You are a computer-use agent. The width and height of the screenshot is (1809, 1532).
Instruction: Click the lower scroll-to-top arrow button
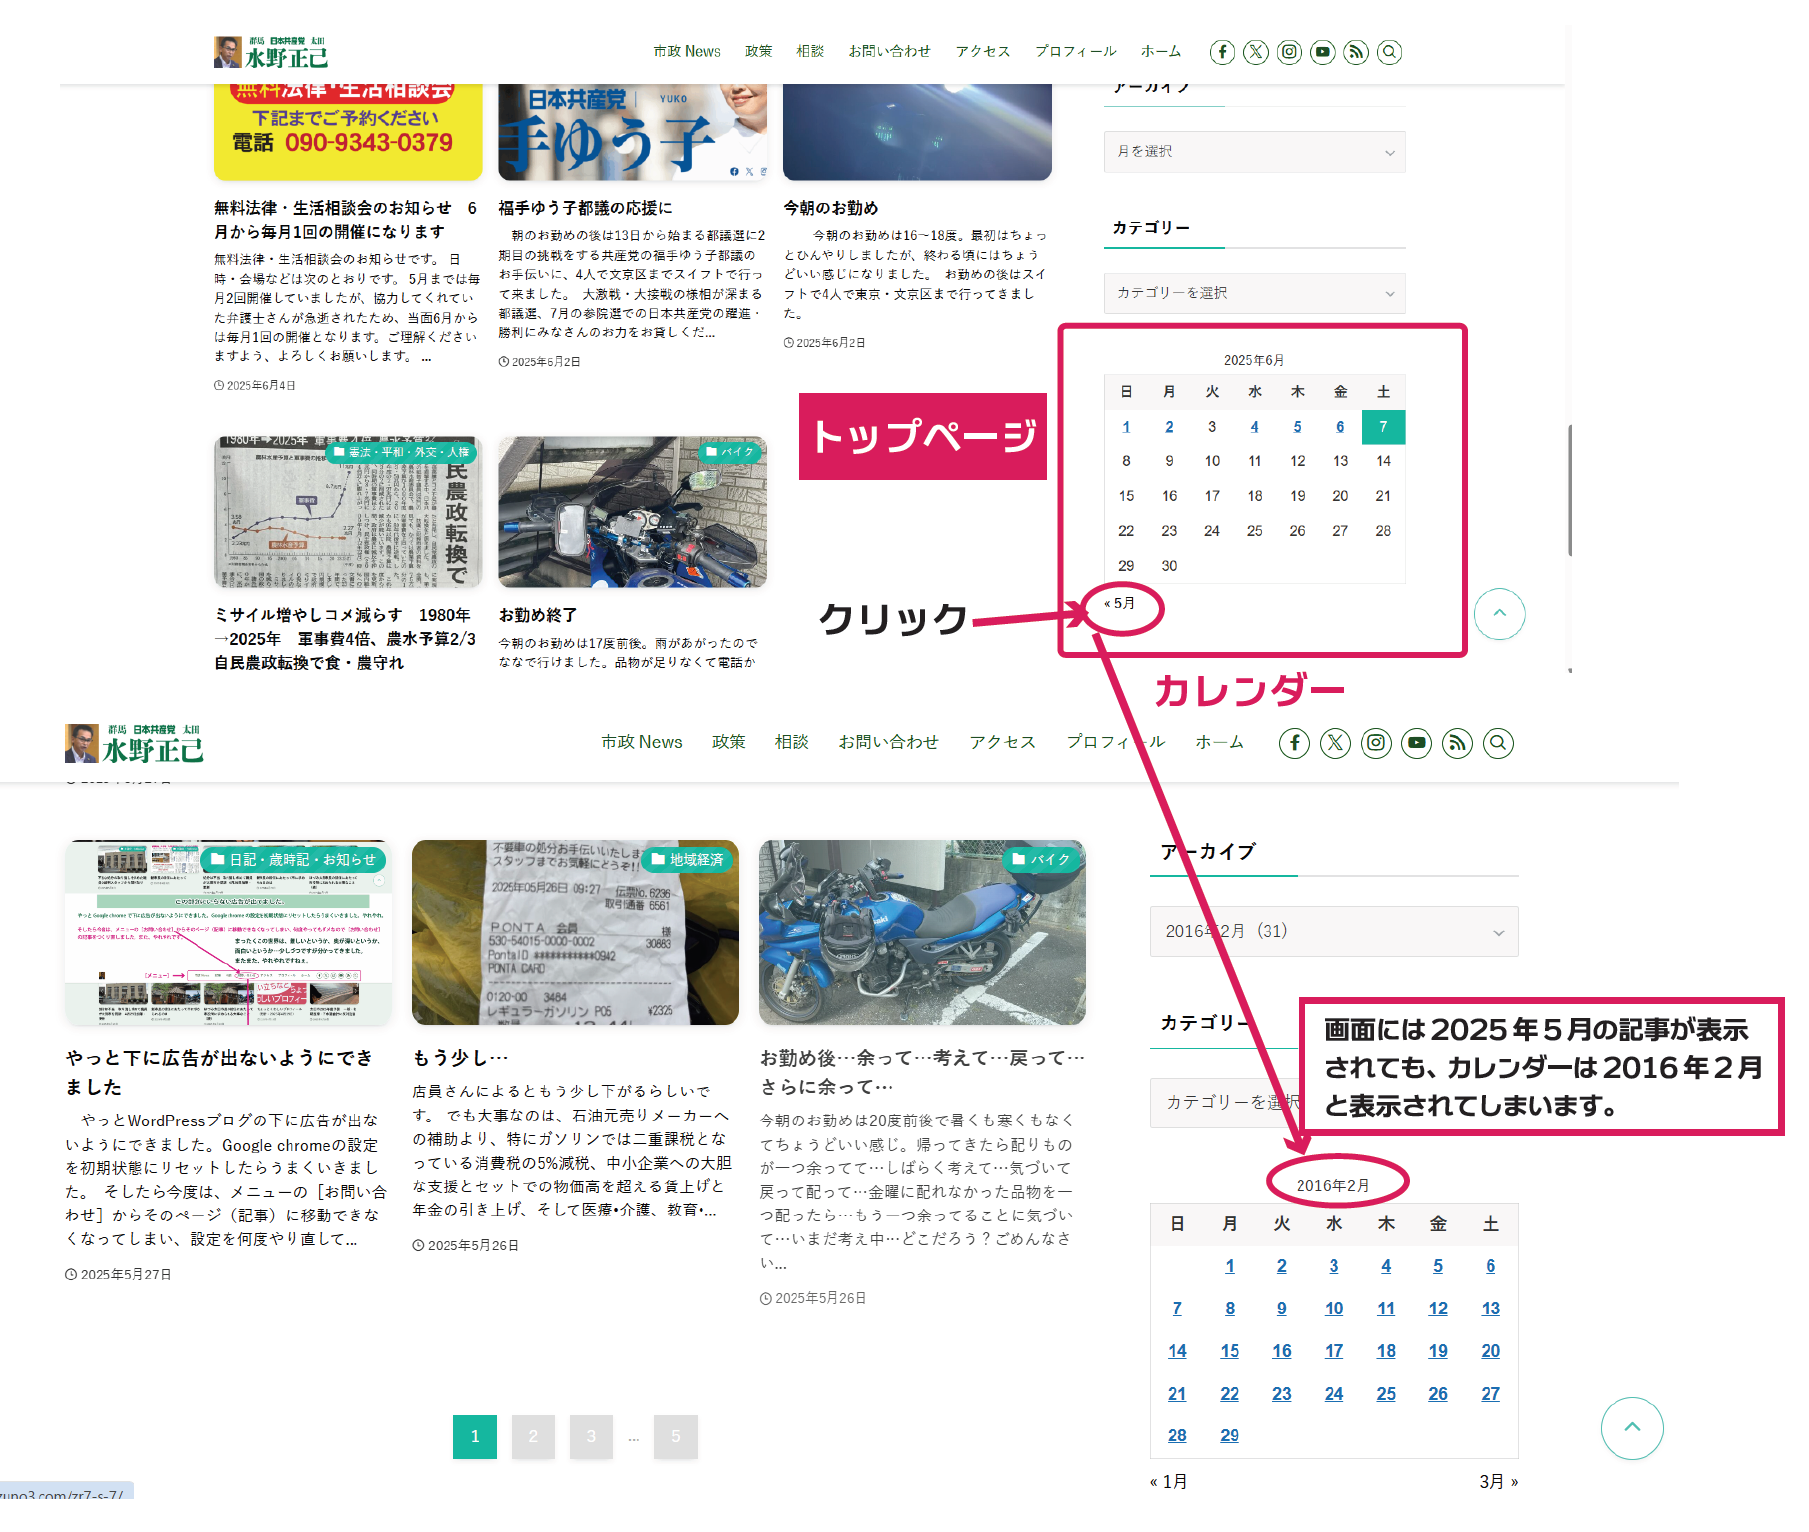1631,1428
